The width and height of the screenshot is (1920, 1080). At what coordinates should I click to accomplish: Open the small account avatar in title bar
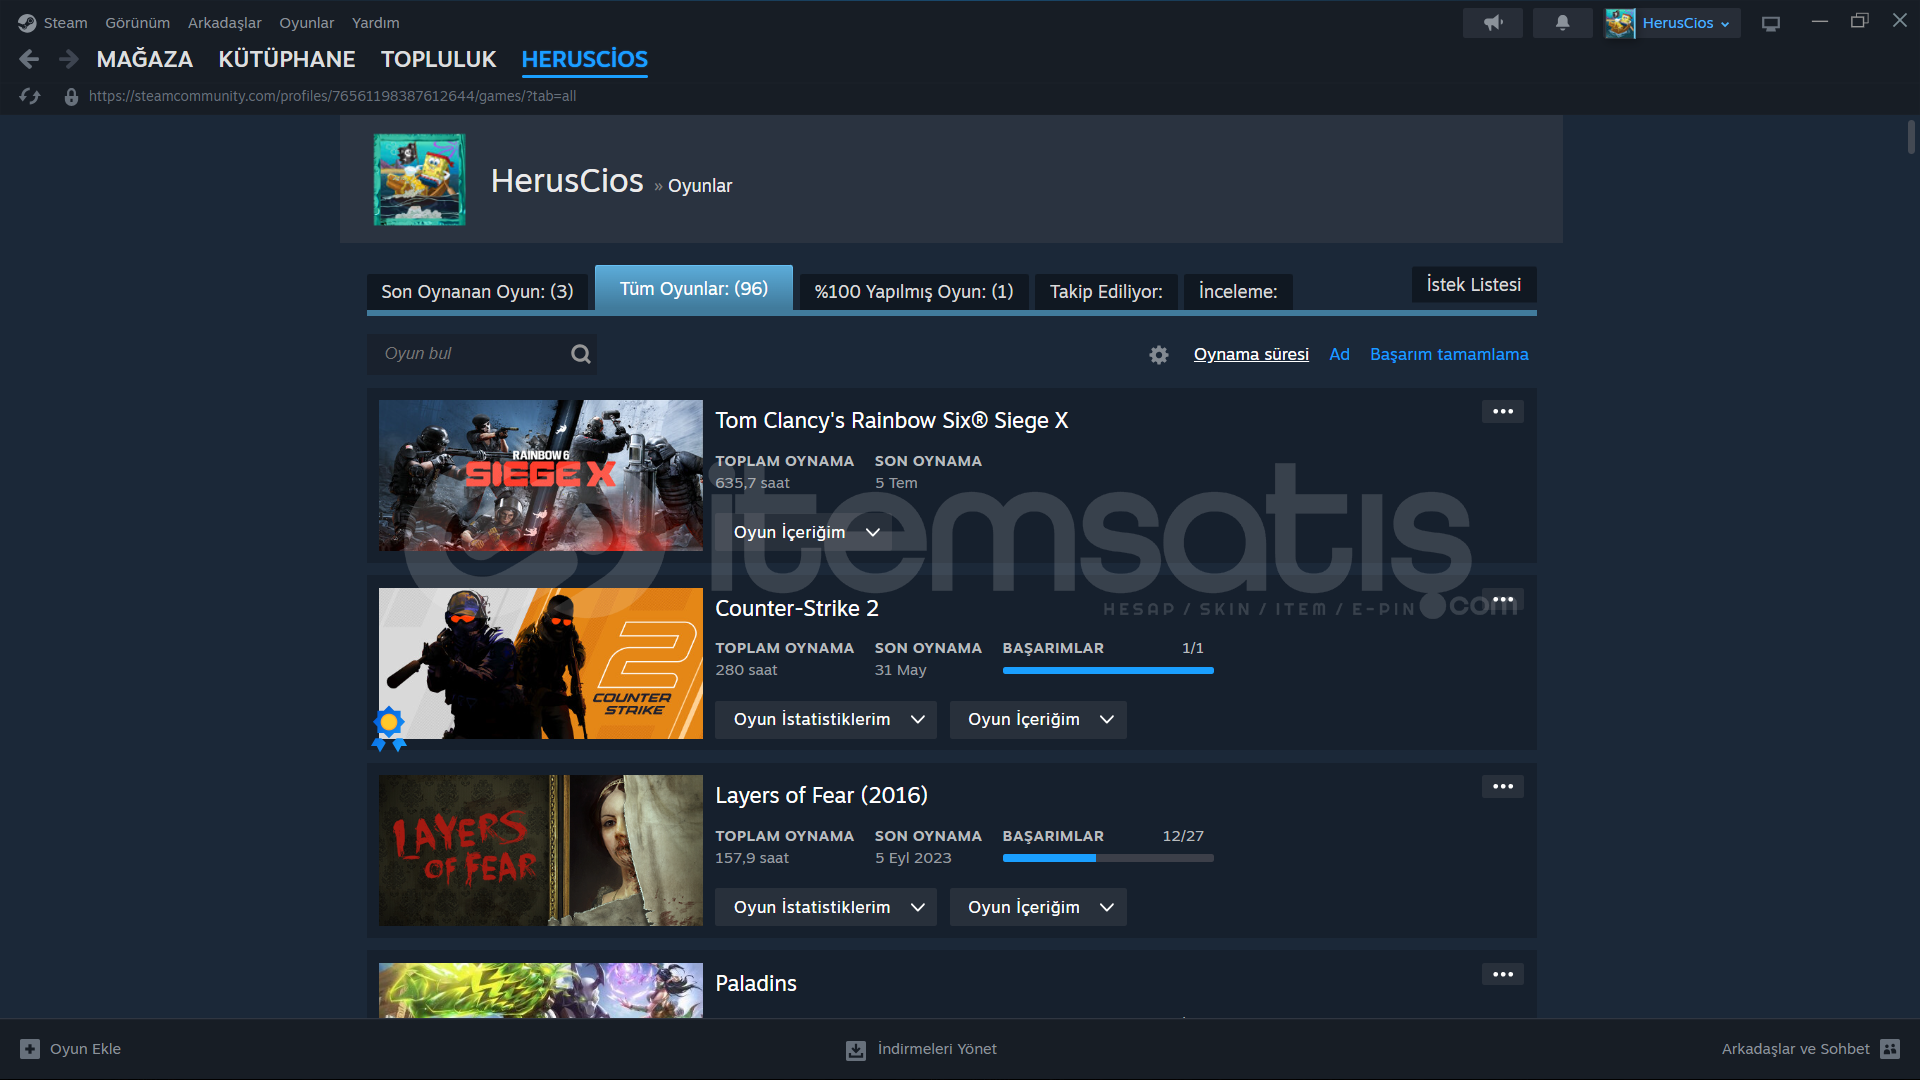click(x=1620, y=23)
